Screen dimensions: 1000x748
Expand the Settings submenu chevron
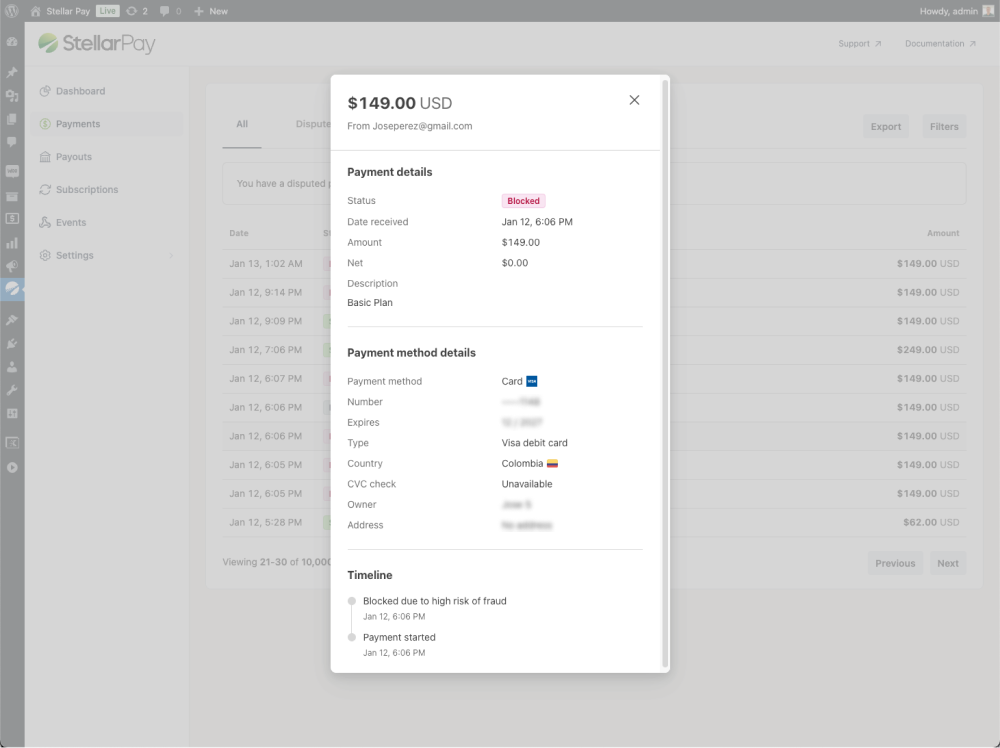click(x=171, y=256)
